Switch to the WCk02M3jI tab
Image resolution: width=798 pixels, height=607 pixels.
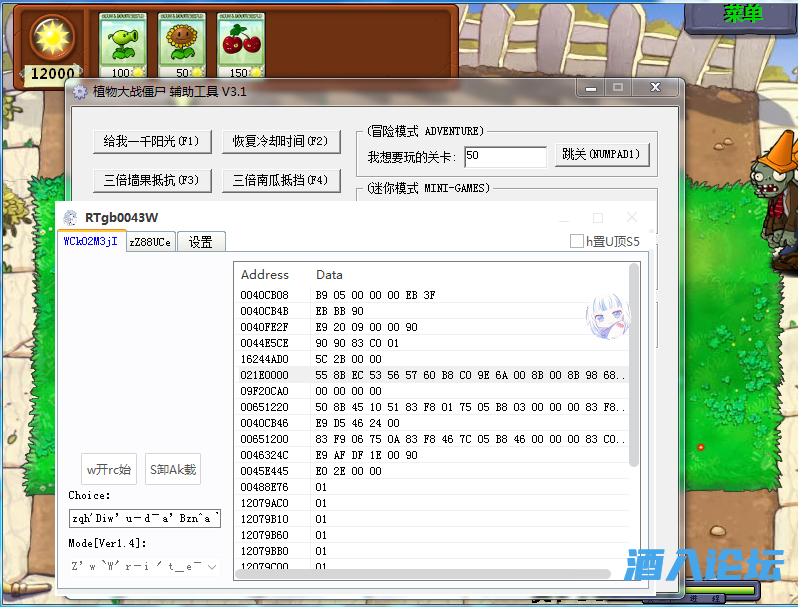(92, 241)
